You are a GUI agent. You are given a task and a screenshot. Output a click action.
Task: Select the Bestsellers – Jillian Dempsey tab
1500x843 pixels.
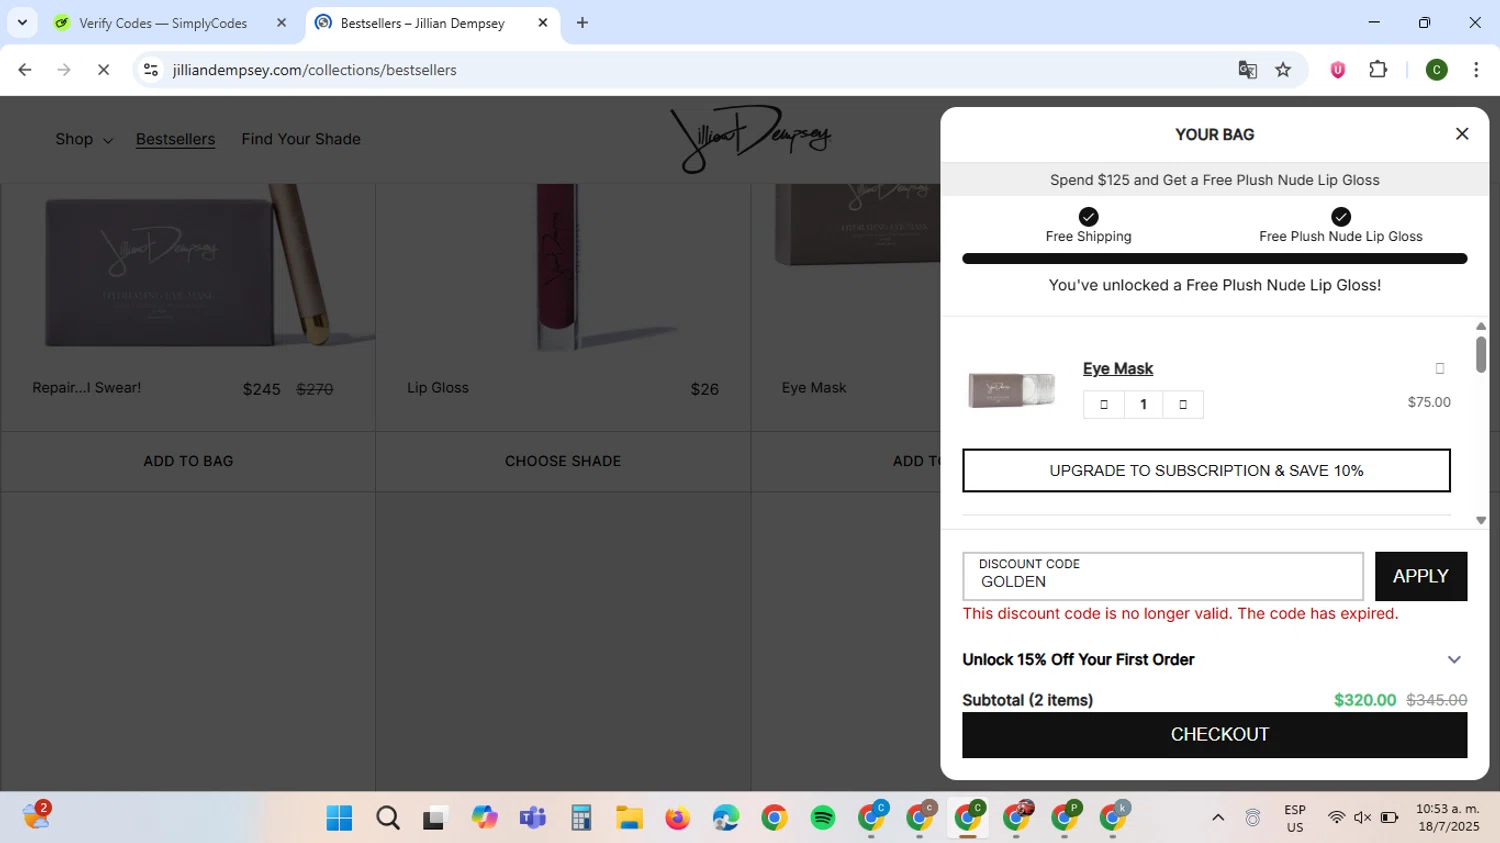click(422, 23)
